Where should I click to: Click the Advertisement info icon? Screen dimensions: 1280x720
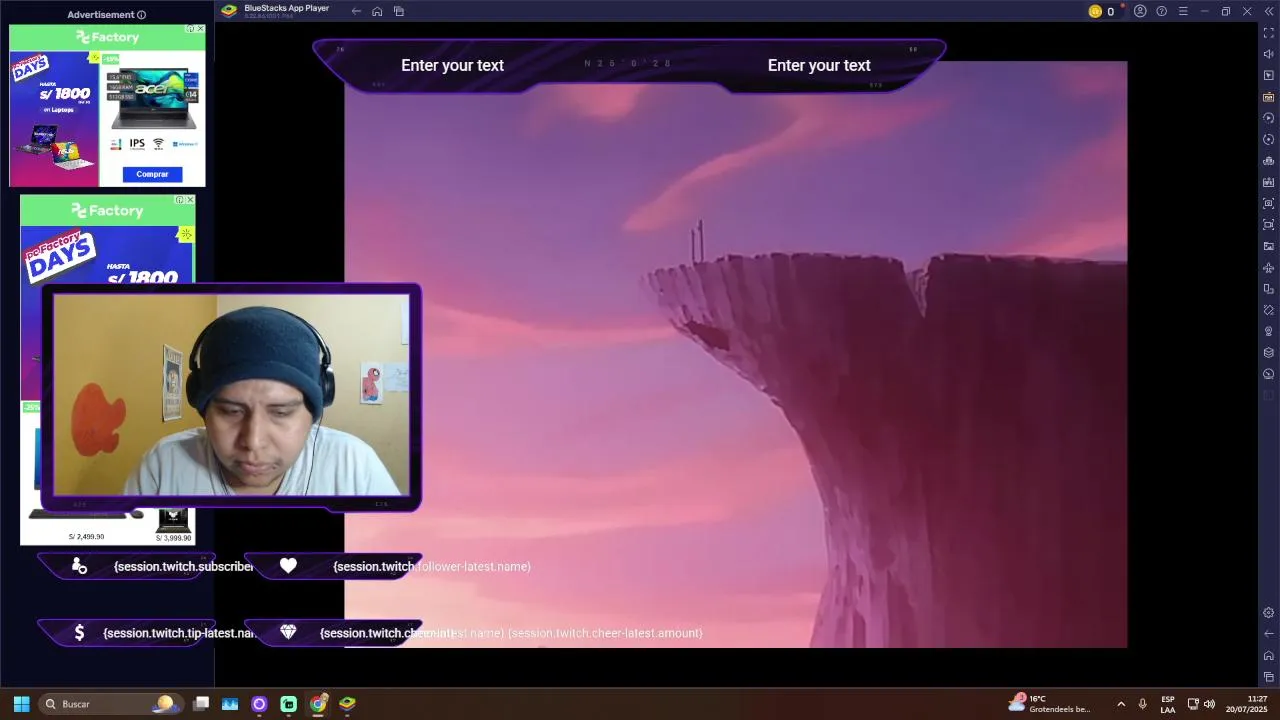pos(141,15)
